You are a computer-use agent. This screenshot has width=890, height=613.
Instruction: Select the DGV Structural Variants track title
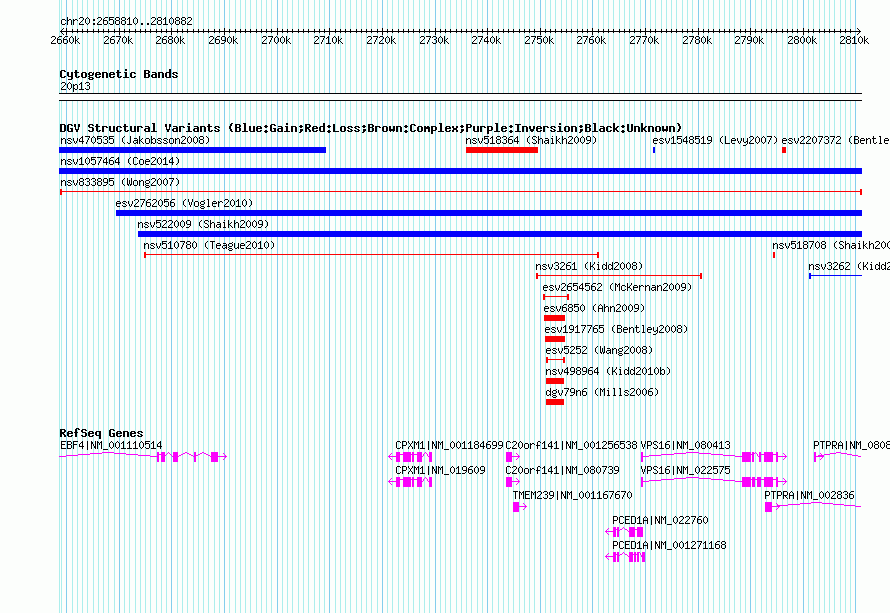click(370, 128)
